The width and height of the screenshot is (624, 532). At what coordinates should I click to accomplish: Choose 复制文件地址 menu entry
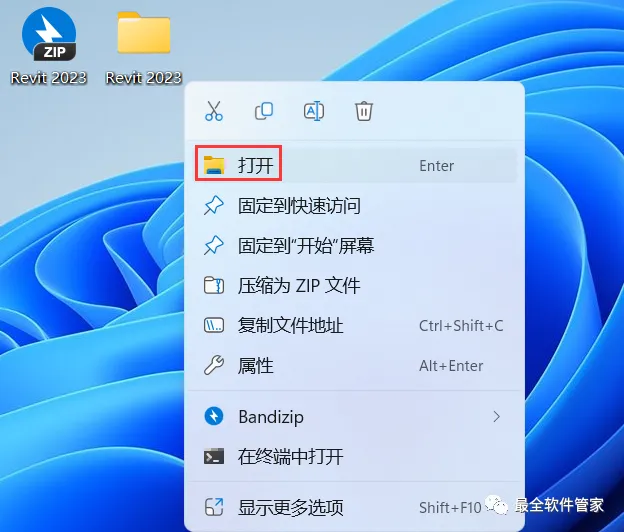353,326
